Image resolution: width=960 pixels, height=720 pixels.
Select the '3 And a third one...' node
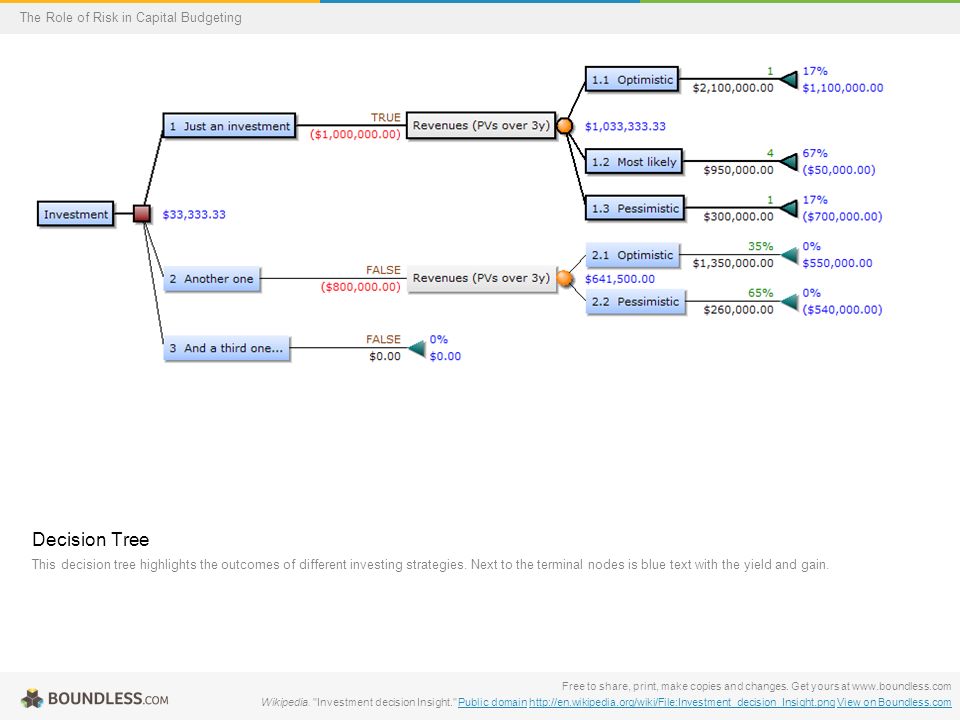[x=227, y=348]
